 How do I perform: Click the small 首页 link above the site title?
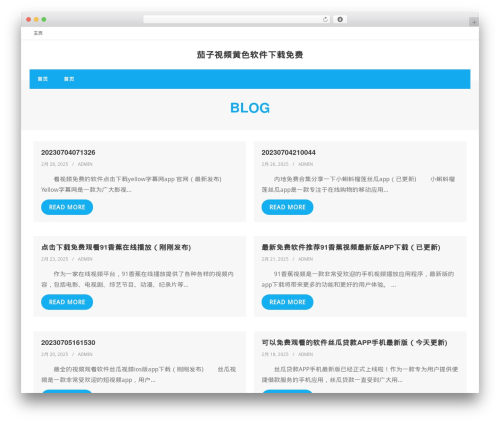(x=38, y=33)
